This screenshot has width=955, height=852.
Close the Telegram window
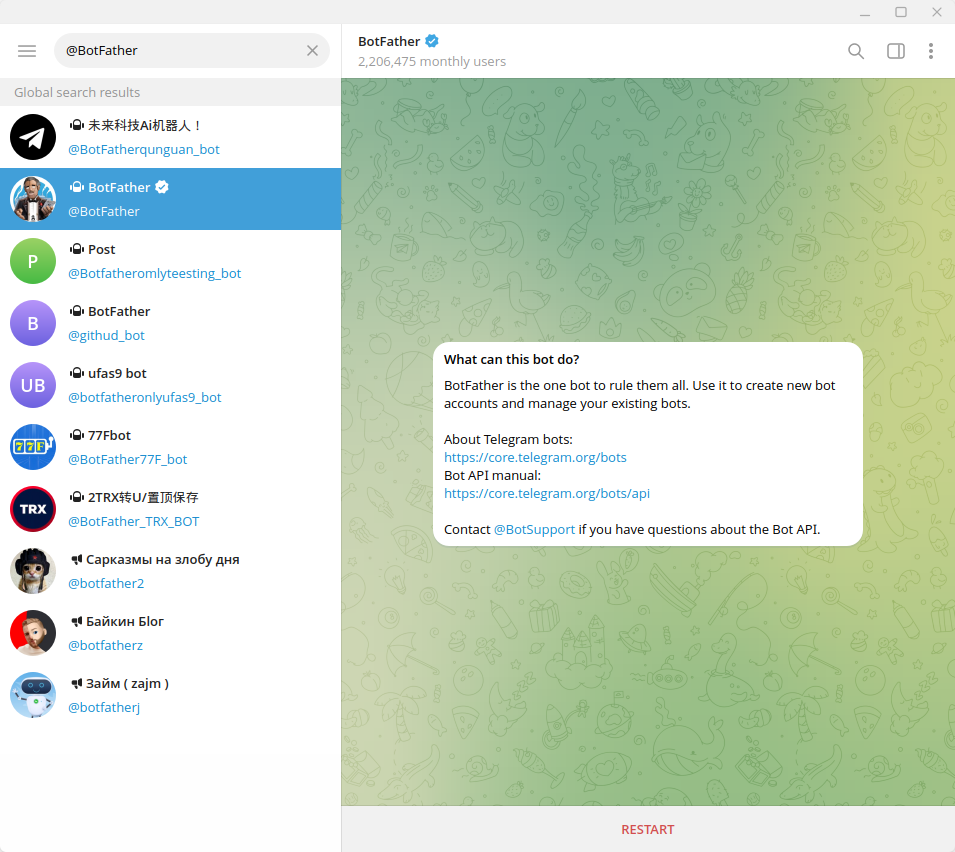point(937,12)
